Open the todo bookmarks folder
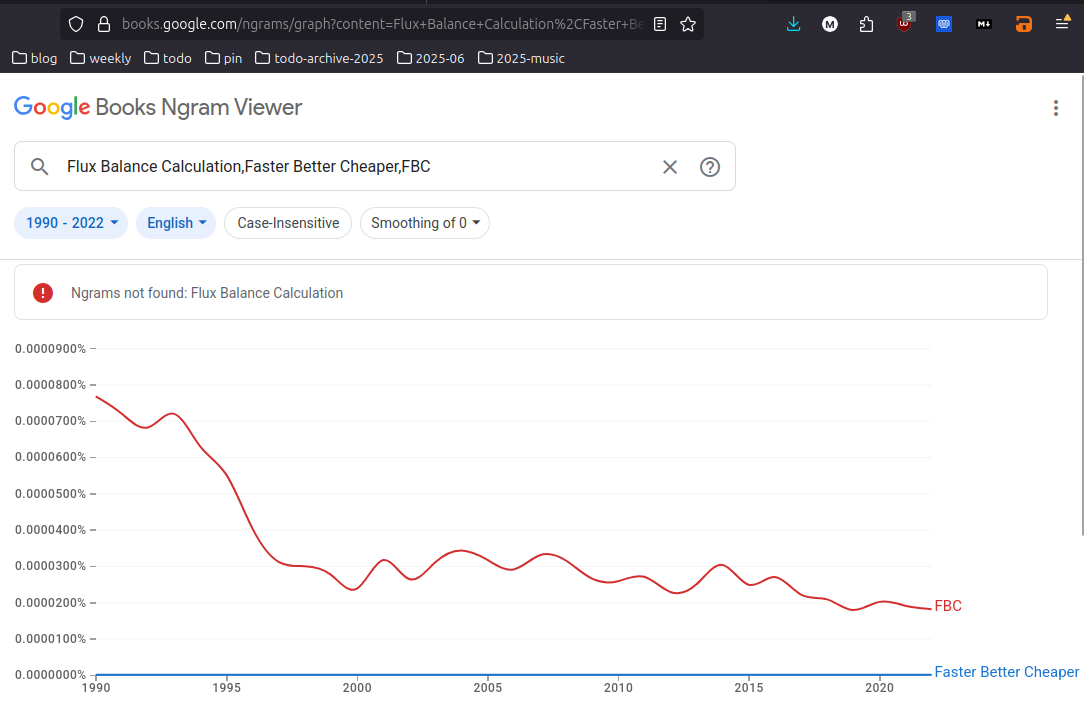The height and width of the screenshot is (703, 1084). (167, 58)
